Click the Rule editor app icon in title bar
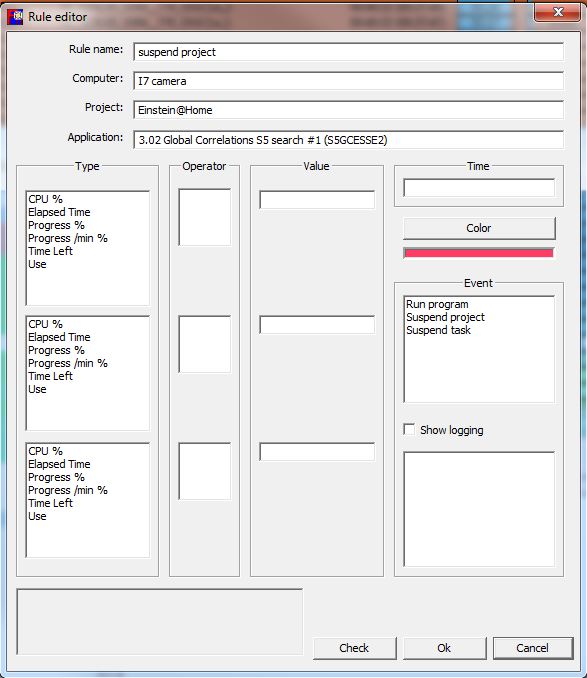 pyautogui.click(x=15, y=17)
